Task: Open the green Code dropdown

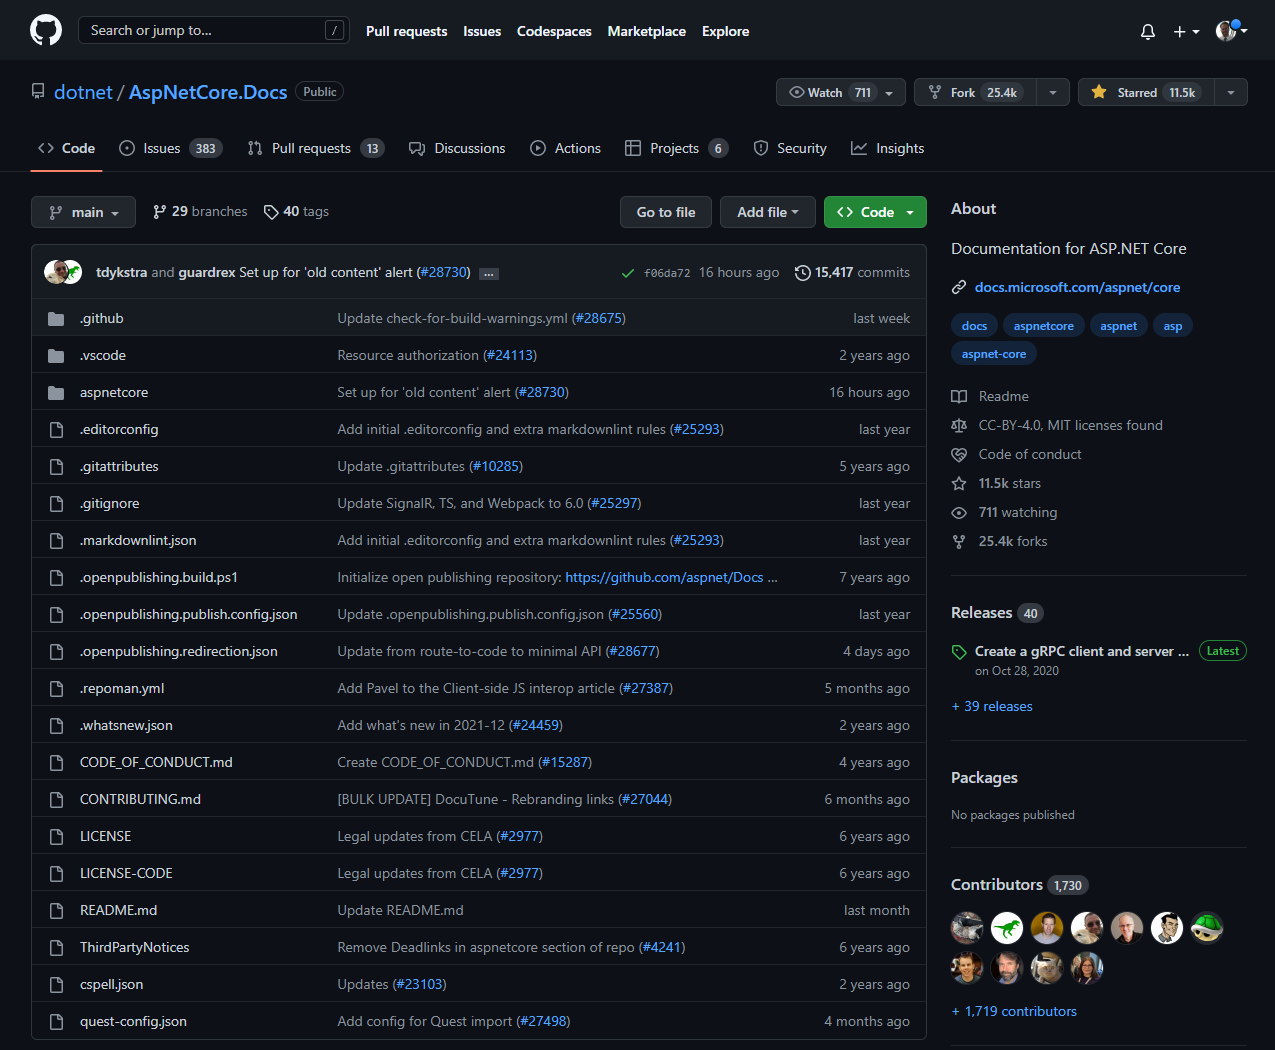Action: pos(875,212)
